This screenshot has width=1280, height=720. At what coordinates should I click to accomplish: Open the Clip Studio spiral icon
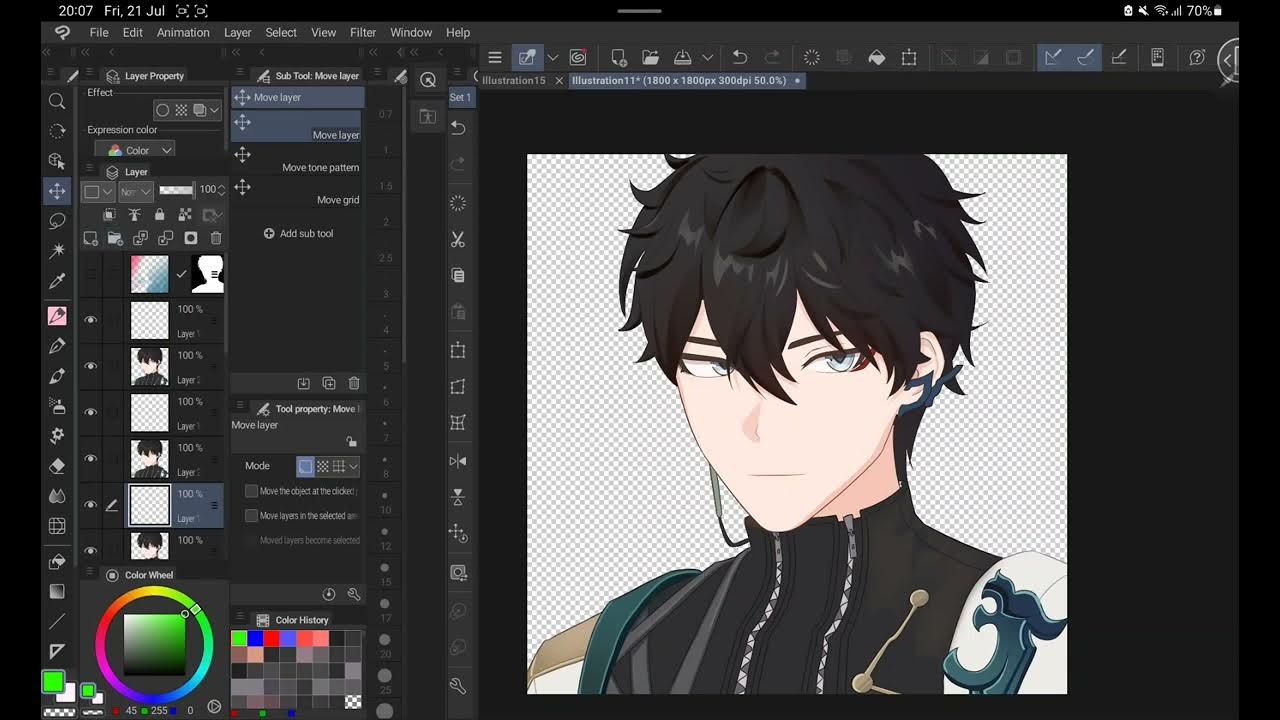pos(577,58)
